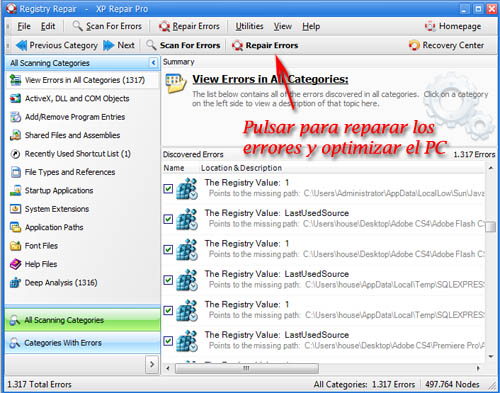500x393 pixels.
Task: Select 'Recently Used Shortcut List (1)' category text
Action: (x=78, y=154)
